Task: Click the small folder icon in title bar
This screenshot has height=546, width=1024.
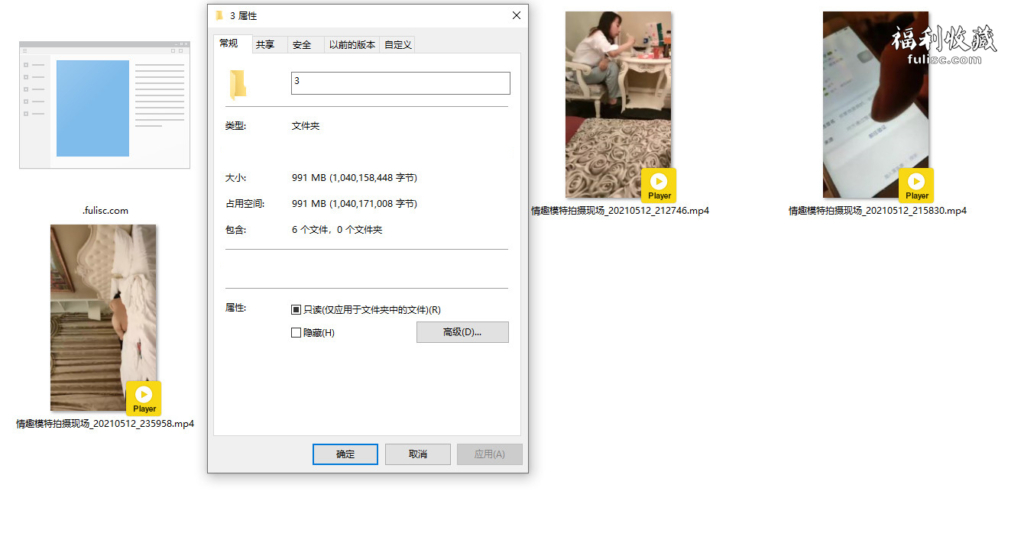Action: (219, 15)
